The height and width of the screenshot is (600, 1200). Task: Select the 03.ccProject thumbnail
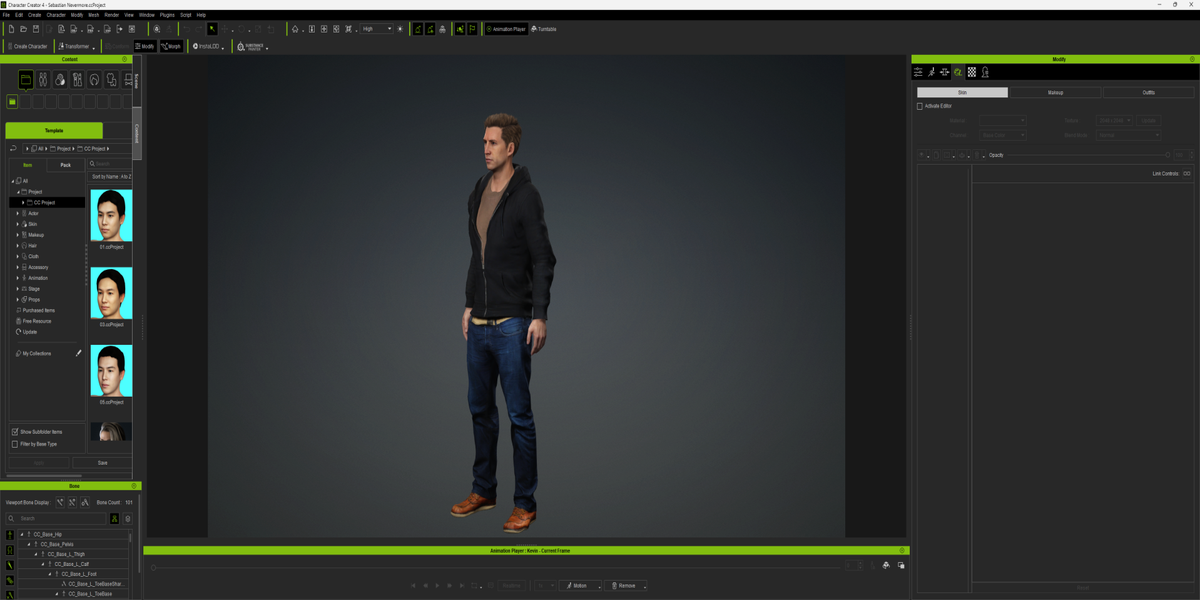[x=111, y=293]
